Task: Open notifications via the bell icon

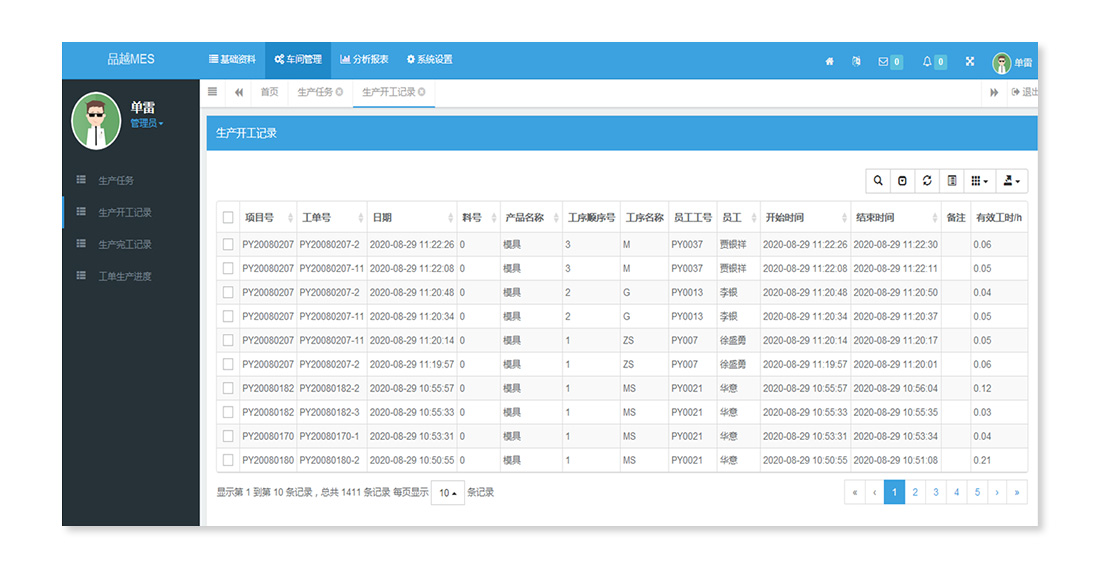Action: point(927,61)
